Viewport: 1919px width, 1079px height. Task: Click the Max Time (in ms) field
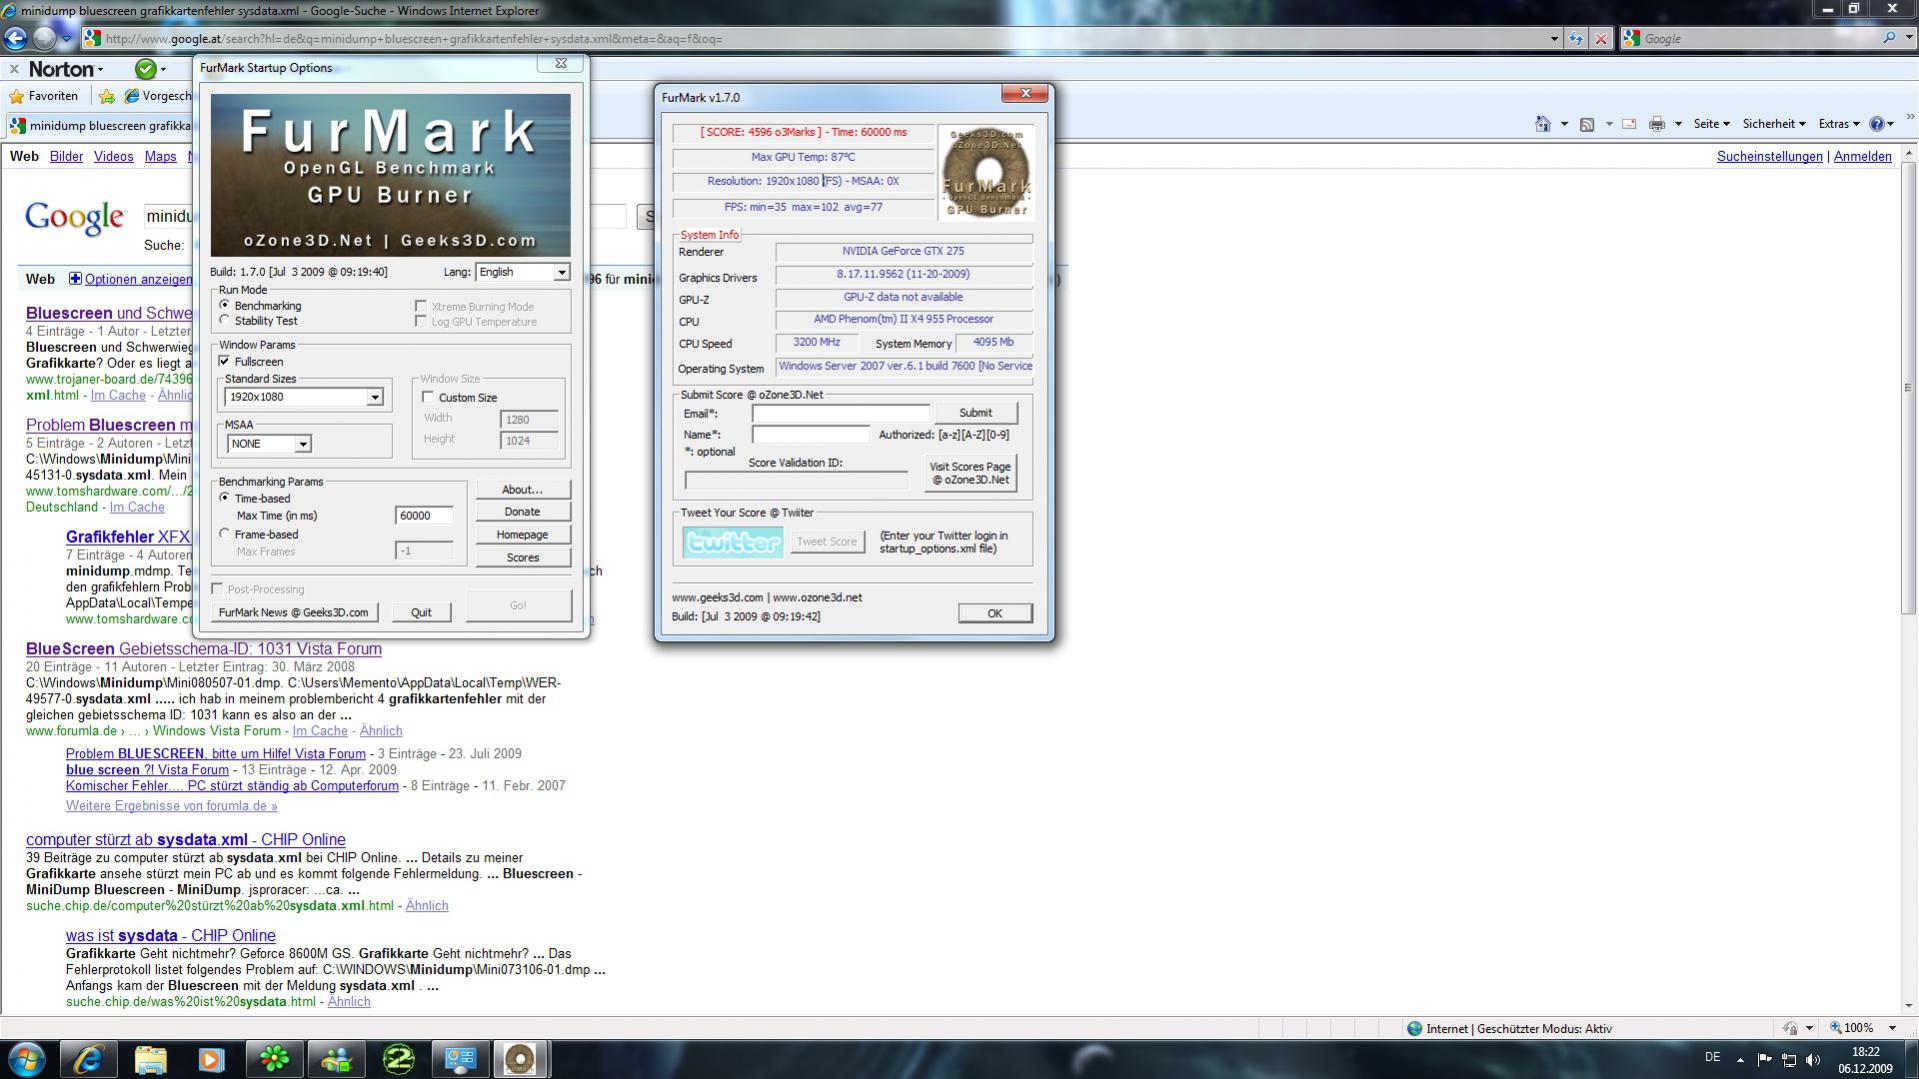pos(424,515)
